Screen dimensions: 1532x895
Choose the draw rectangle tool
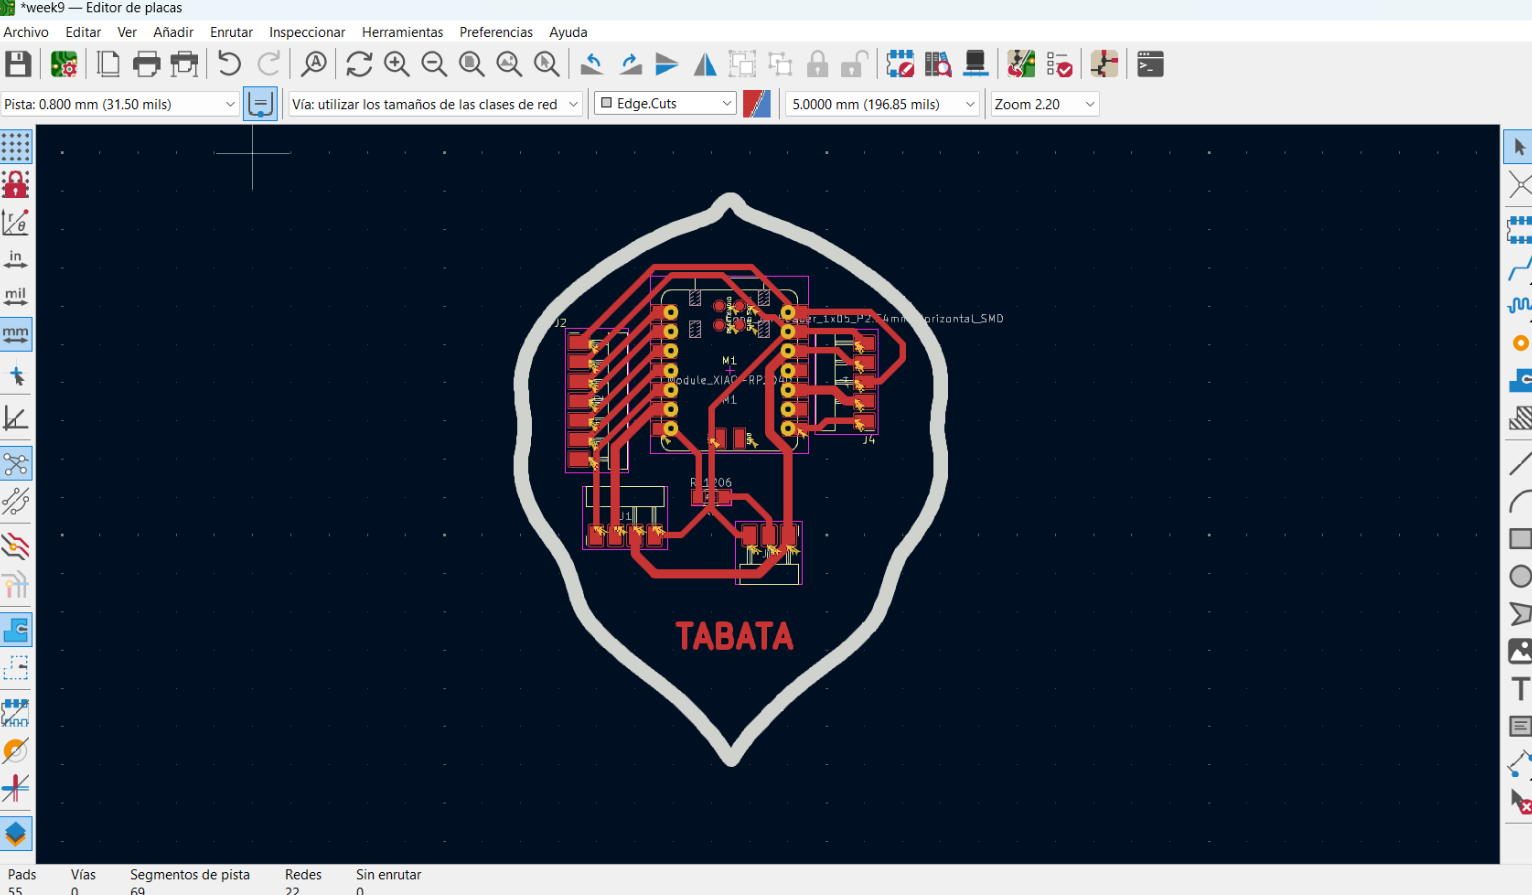click(1519, 539)
